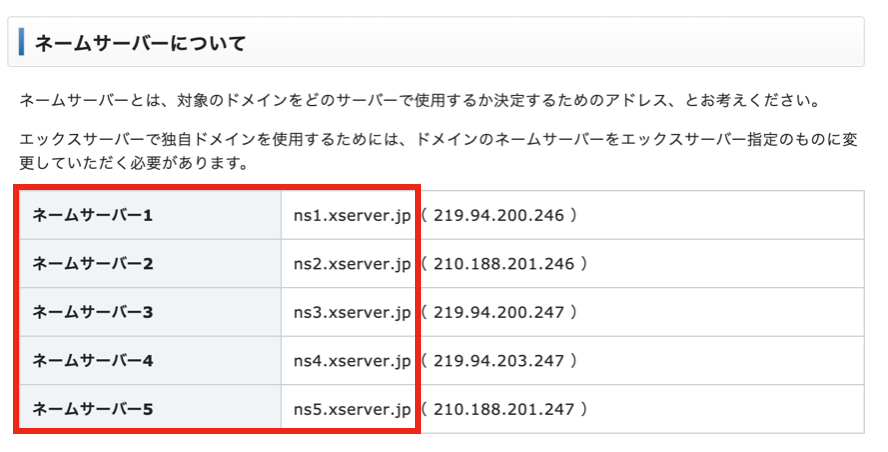Click the IP address 219.94.200.247
This screenshot has height=452, width=888.
point(498,312)
